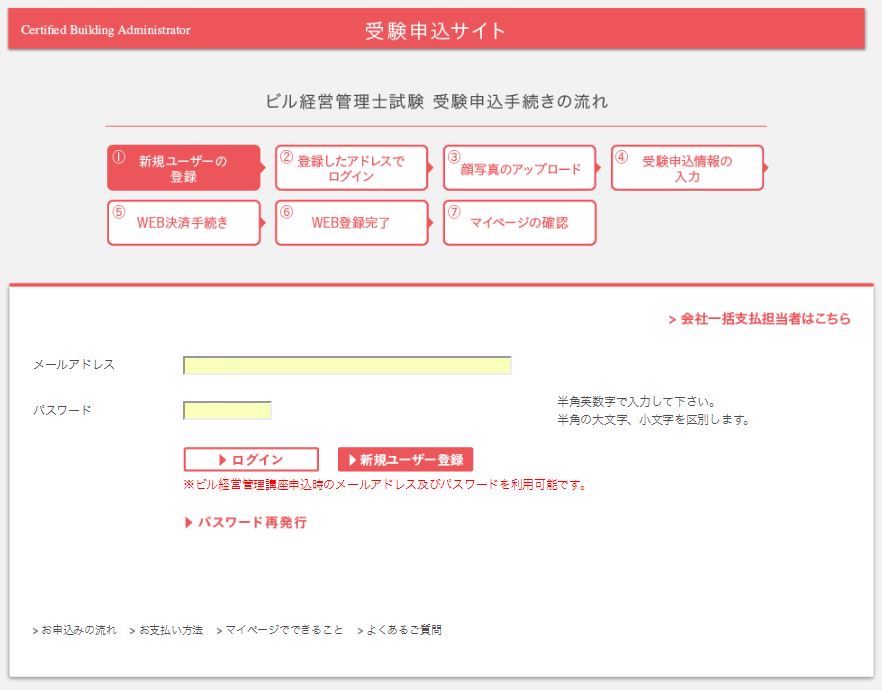
Task: Select step 2 登録したアドレスでログイン
Action: click(x=351, y=168)
